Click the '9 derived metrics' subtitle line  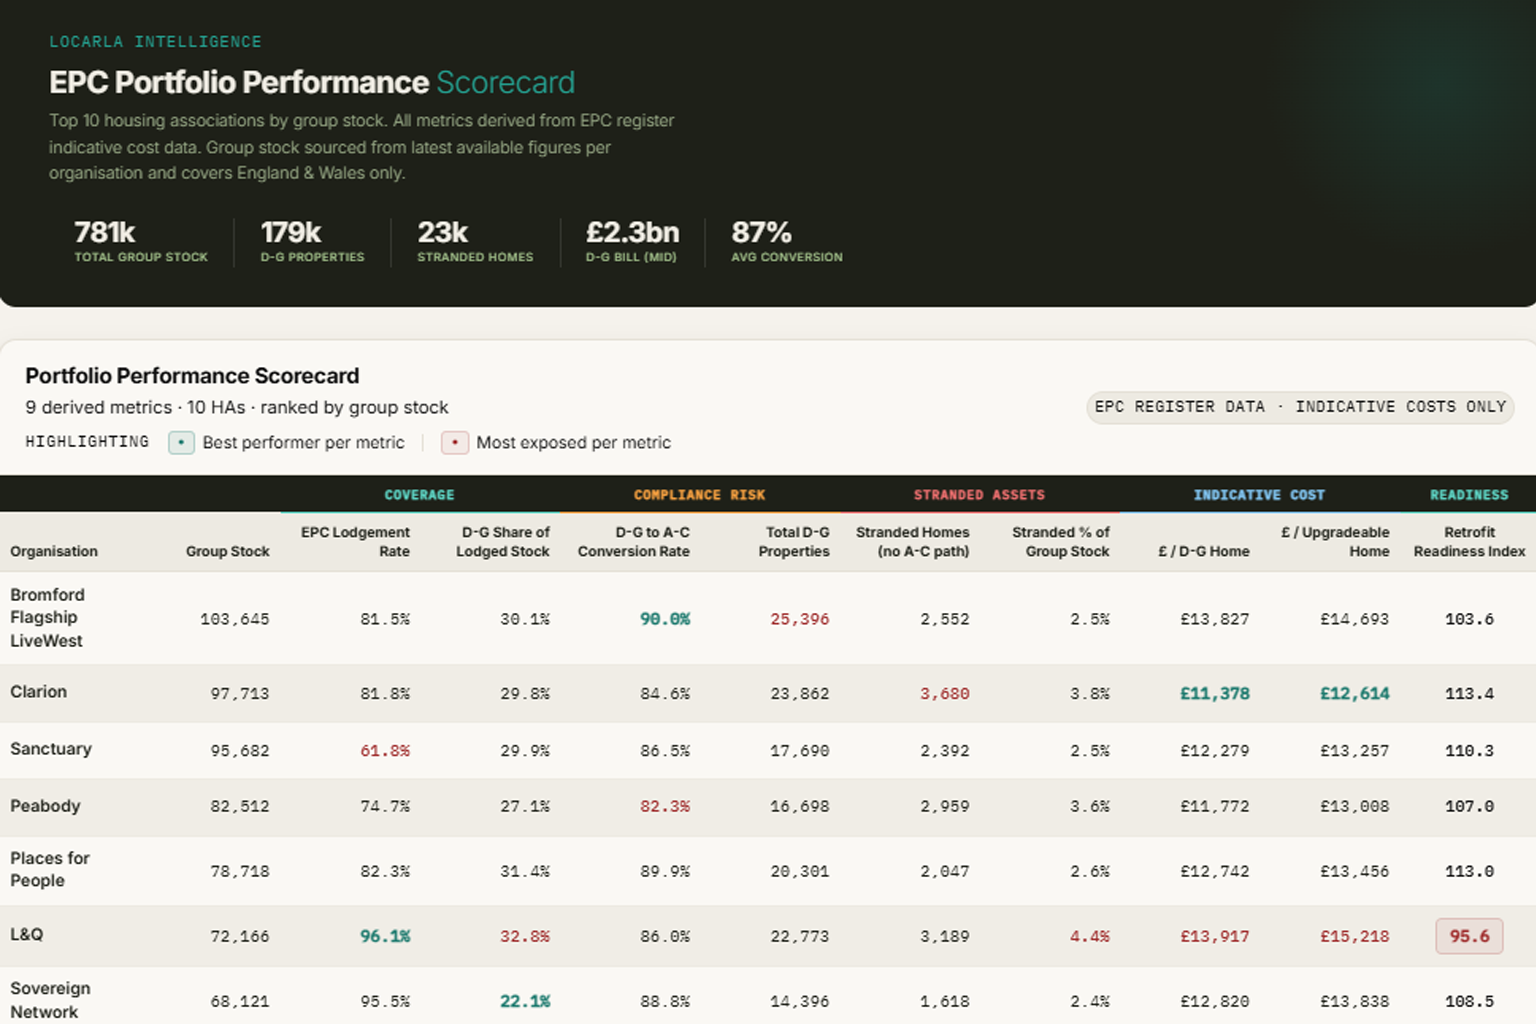(237, 408)
